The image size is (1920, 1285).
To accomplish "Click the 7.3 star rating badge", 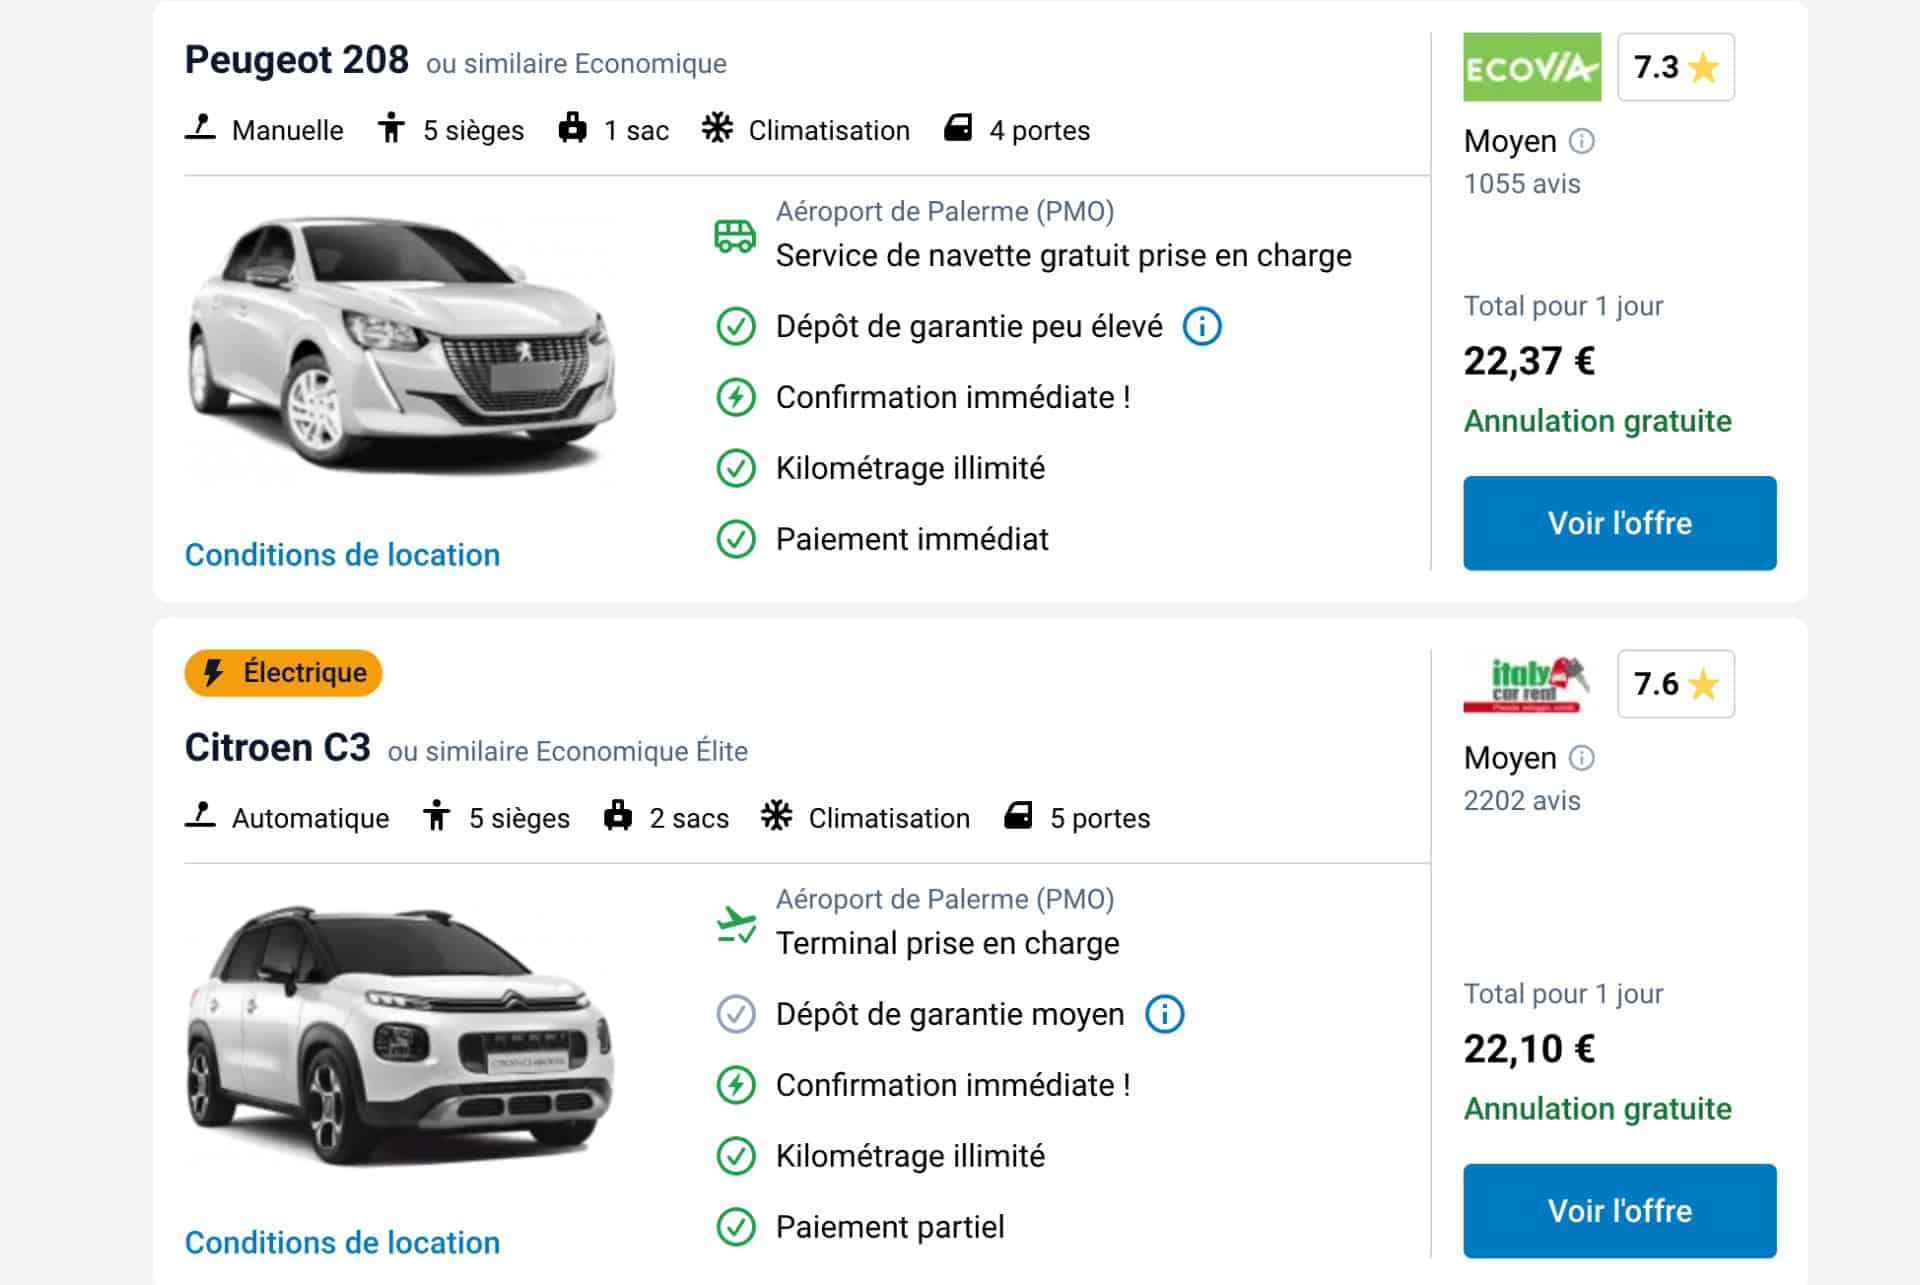I will click(x=1675, y=67).
